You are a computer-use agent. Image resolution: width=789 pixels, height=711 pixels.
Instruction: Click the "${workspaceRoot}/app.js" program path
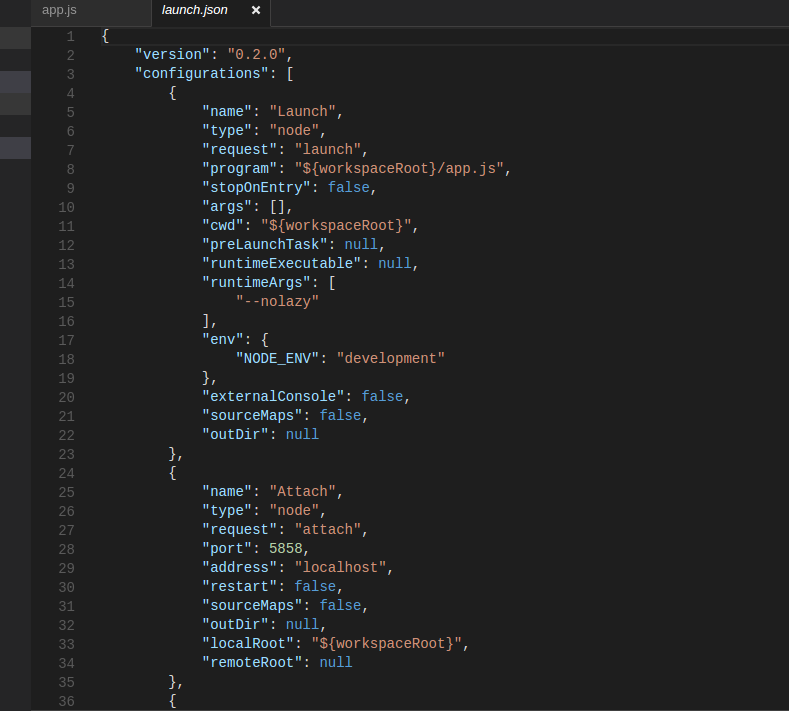(399, 168)
